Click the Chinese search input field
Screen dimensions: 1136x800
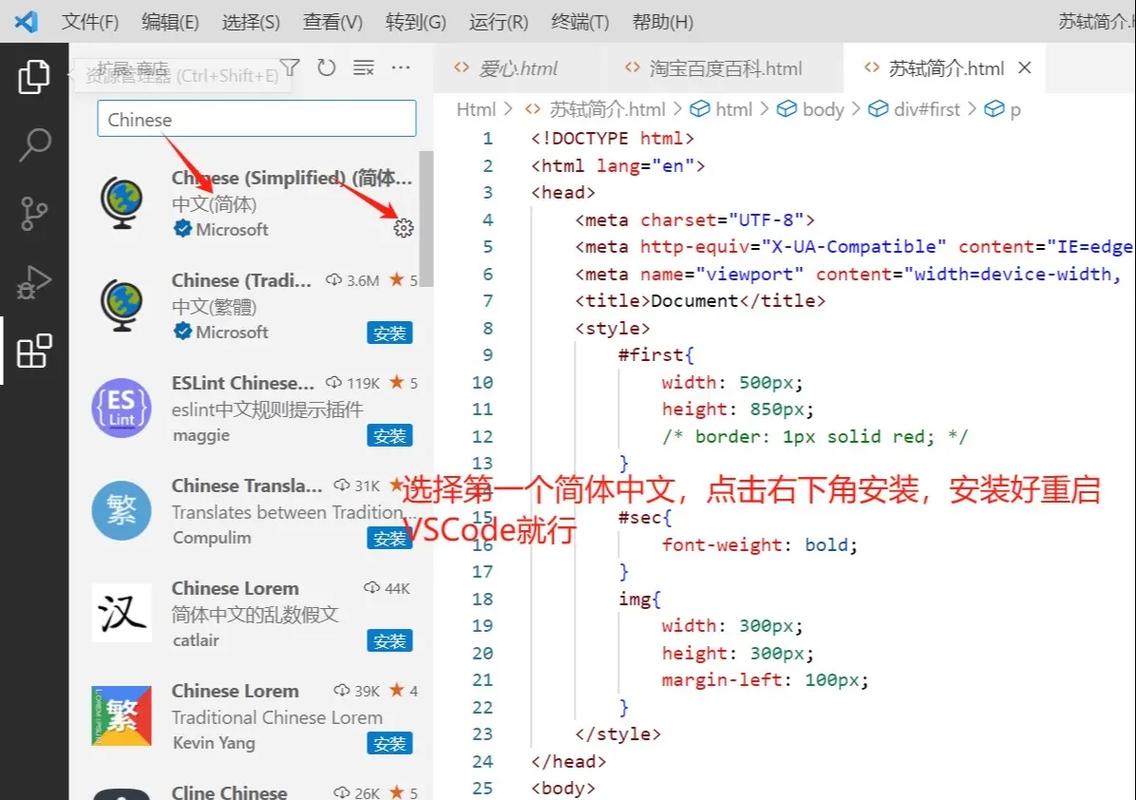[256, 118]
